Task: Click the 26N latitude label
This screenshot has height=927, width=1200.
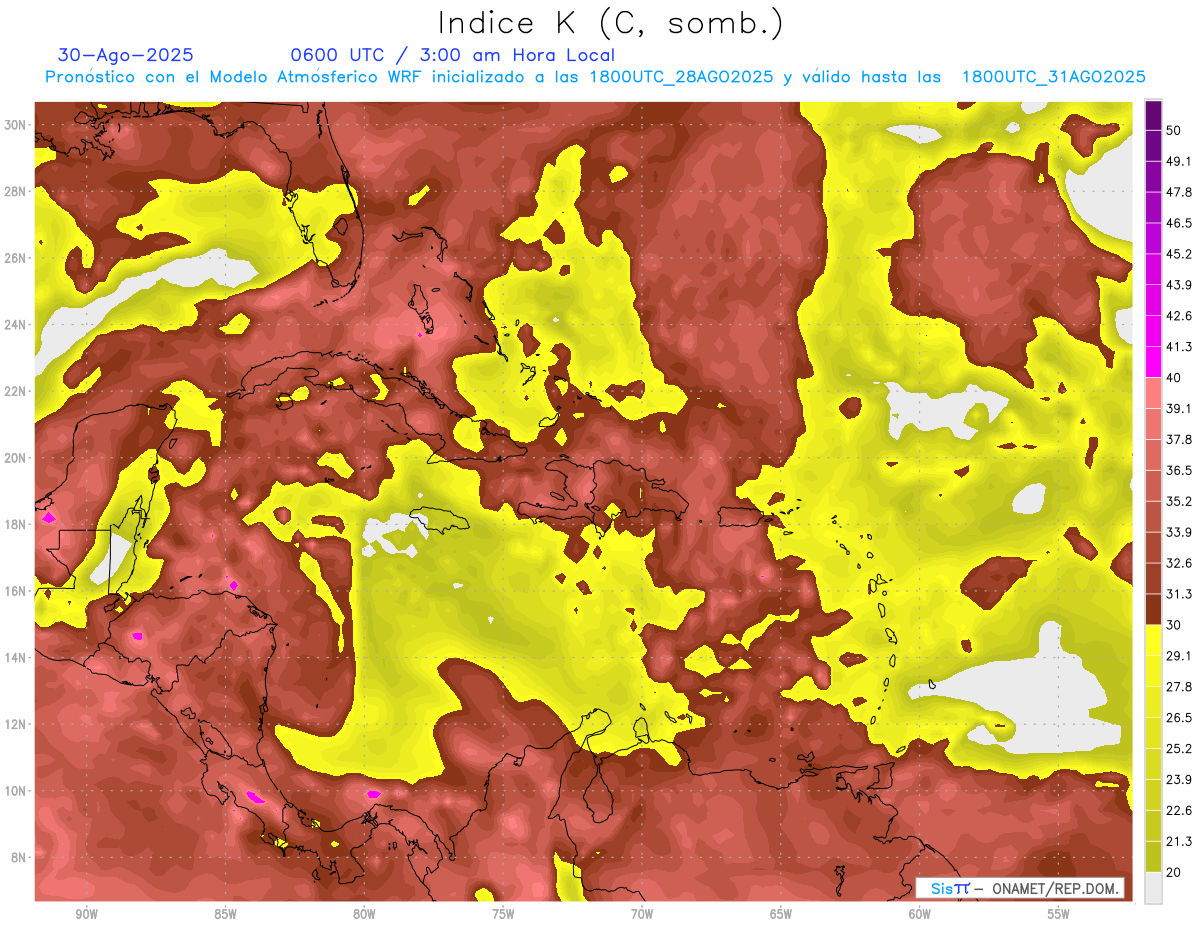Action: coord(15,258)
